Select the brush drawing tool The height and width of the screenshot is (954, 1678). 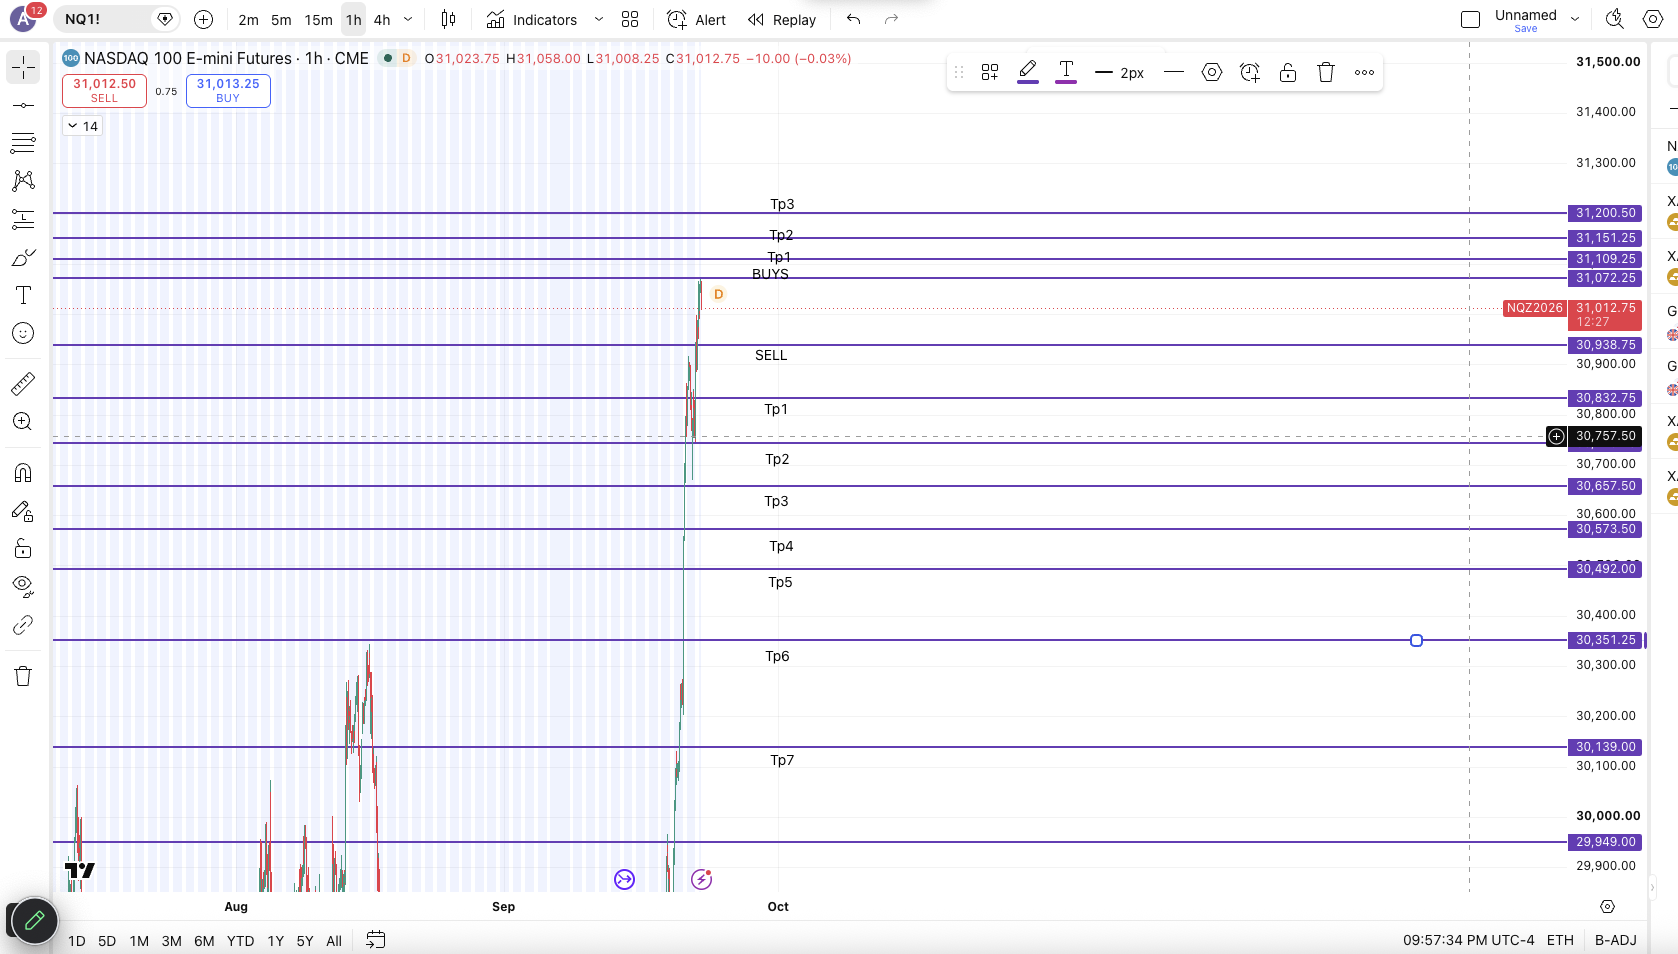23,257
